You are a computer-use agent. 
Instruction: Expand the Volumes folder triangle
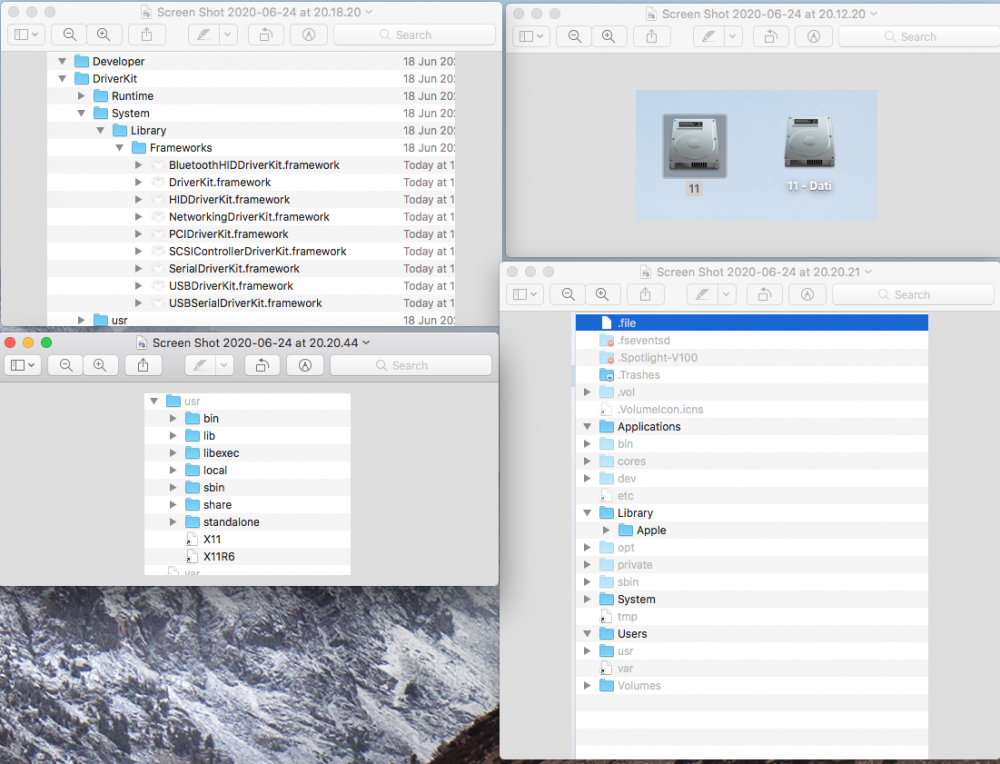click(x=587, y=686)
